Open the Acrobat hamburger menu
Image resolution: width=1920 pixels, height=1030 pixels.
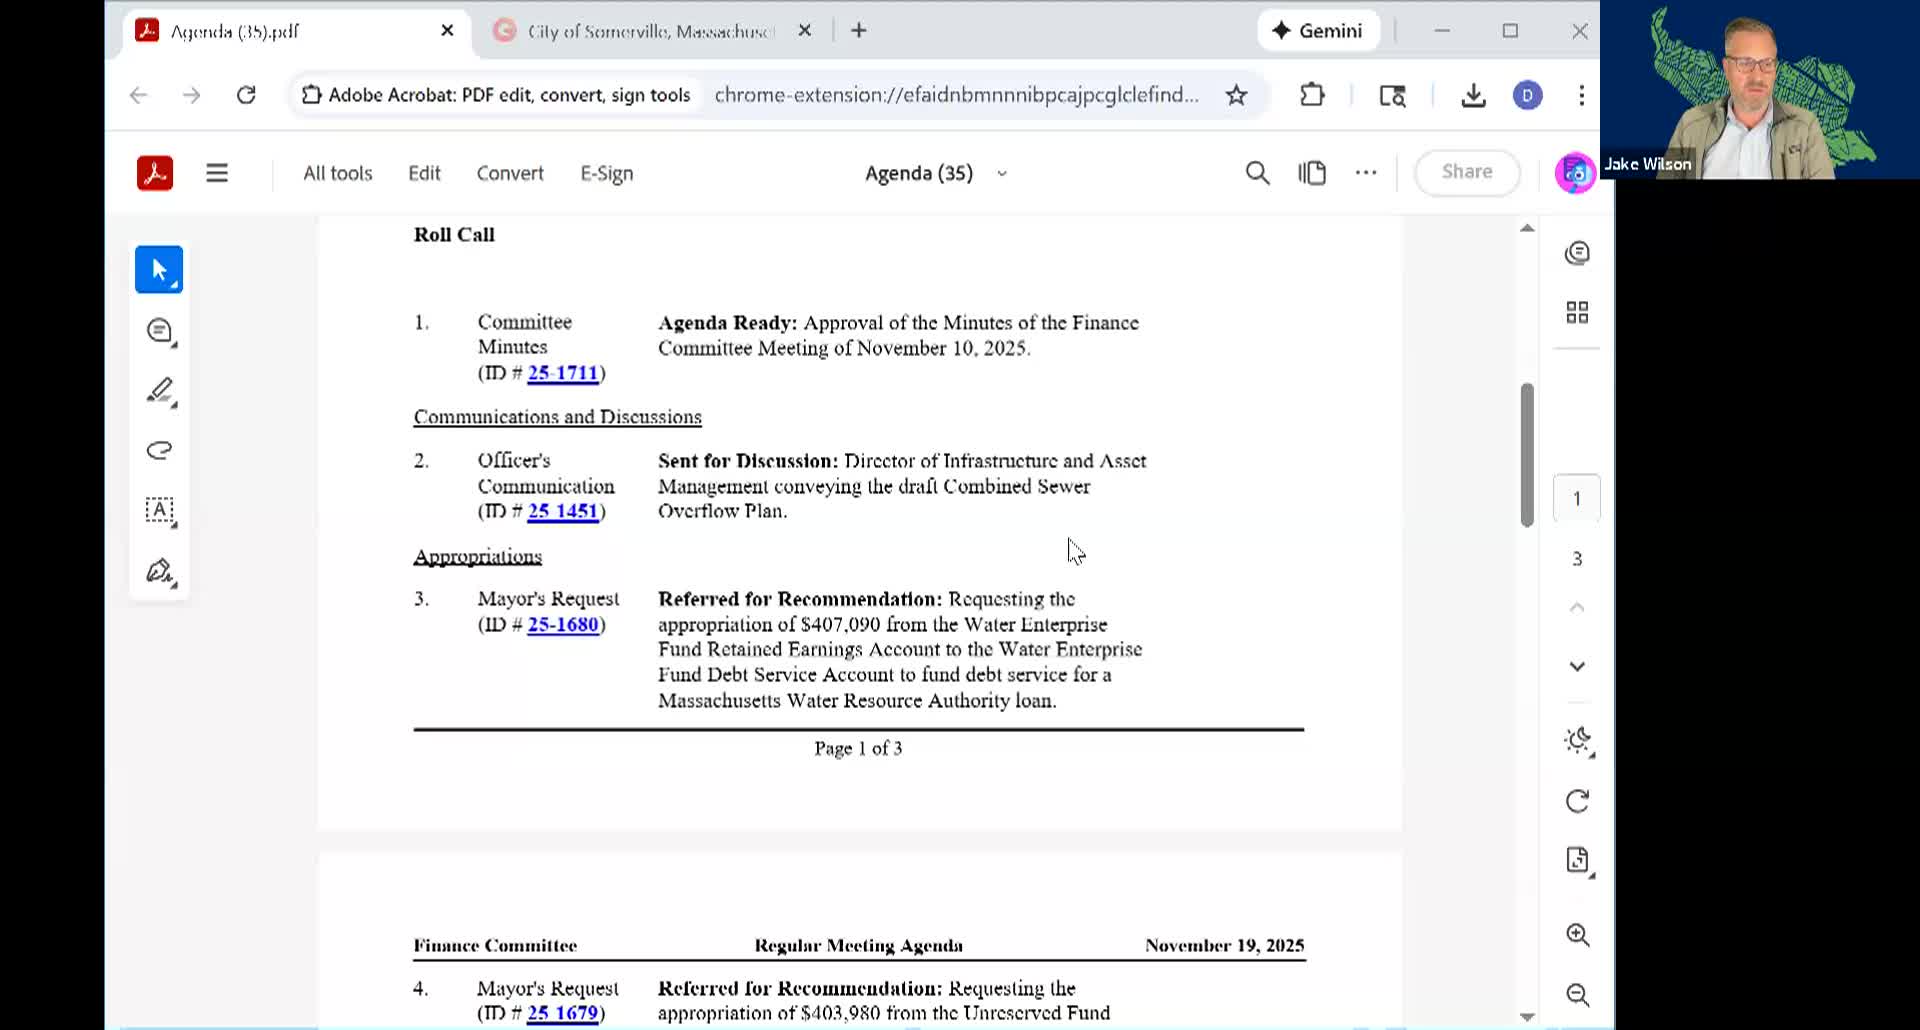pyautogui.click(x=217, y=173)
